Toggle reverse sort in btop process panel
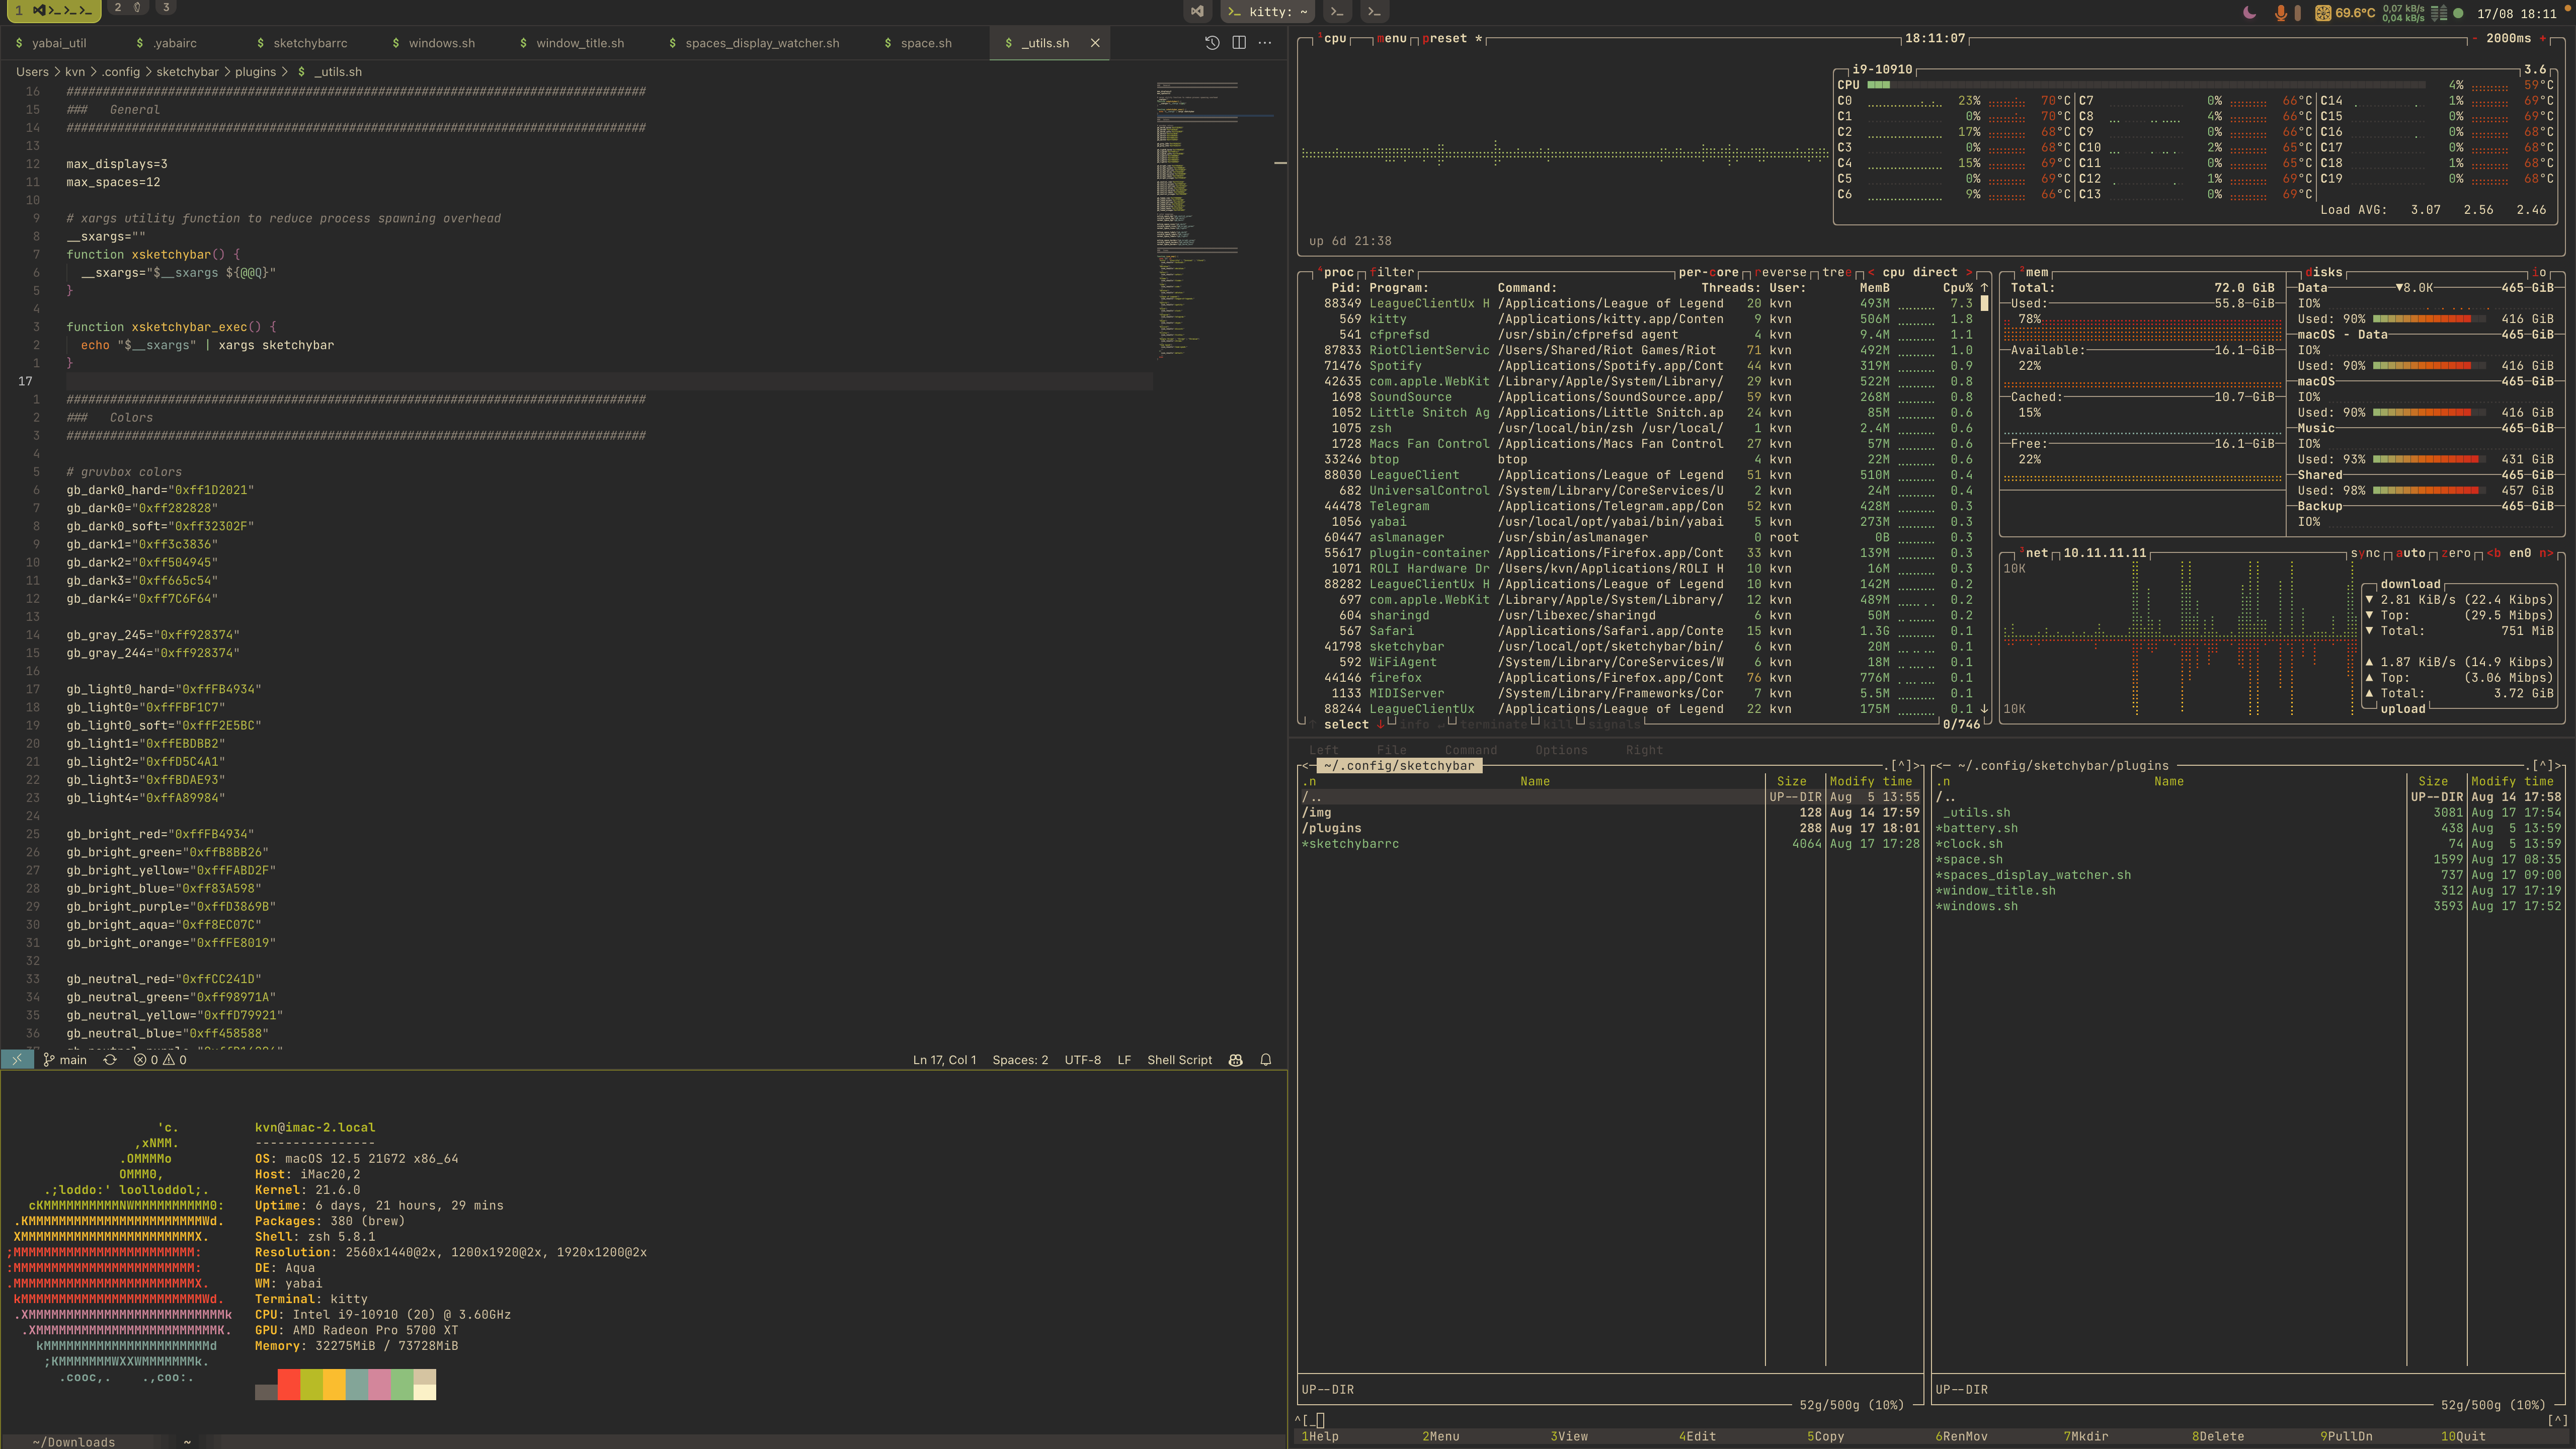 (1781, 271)
